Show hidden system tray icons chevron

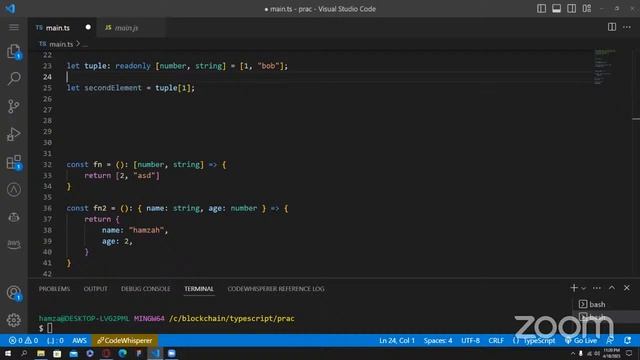coord(573,353)
